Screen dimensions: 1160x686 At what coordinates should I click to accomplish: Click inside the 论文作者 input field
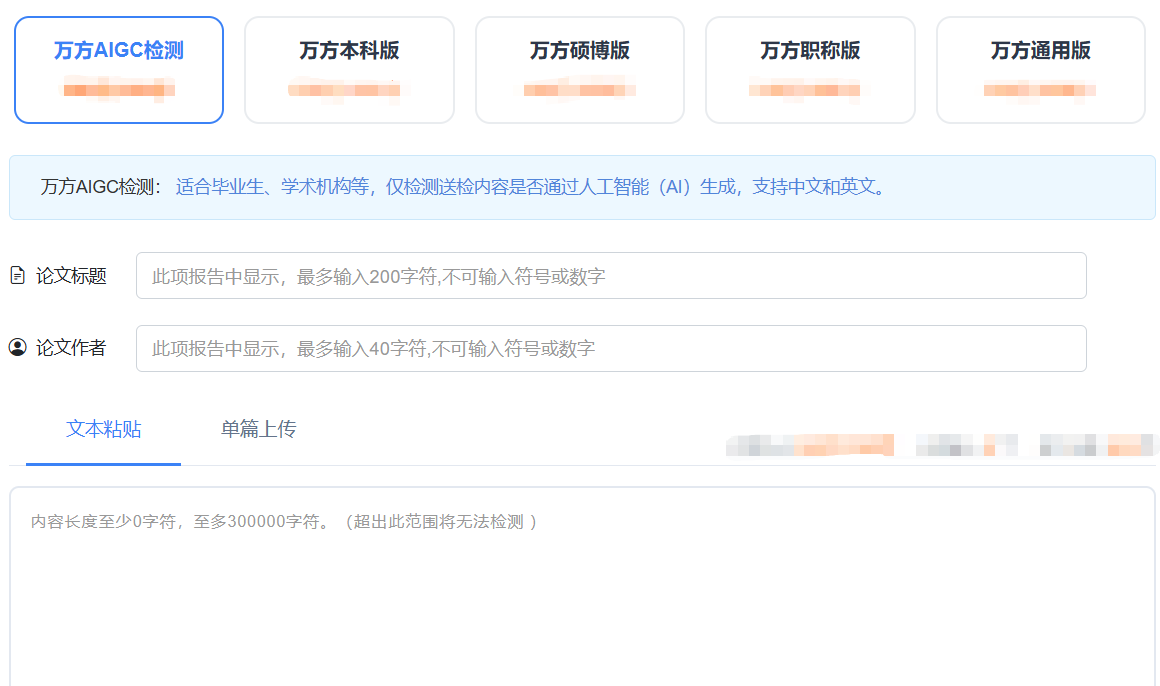[611, 349]
